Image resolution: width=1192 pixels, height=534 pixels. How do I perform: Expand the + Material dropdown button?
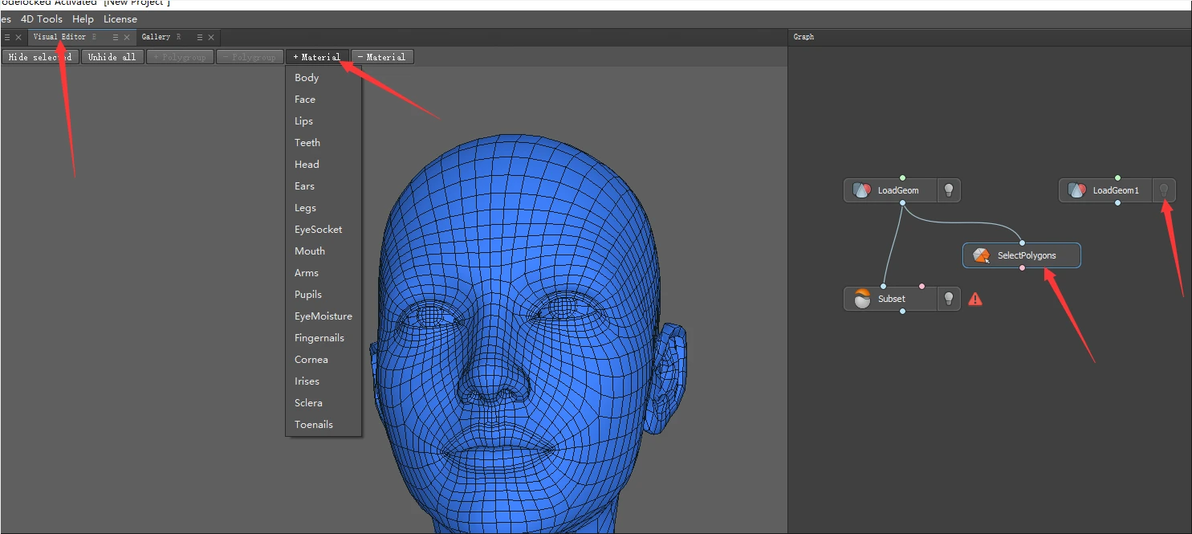pyautogui.click(x=317, y=57)
